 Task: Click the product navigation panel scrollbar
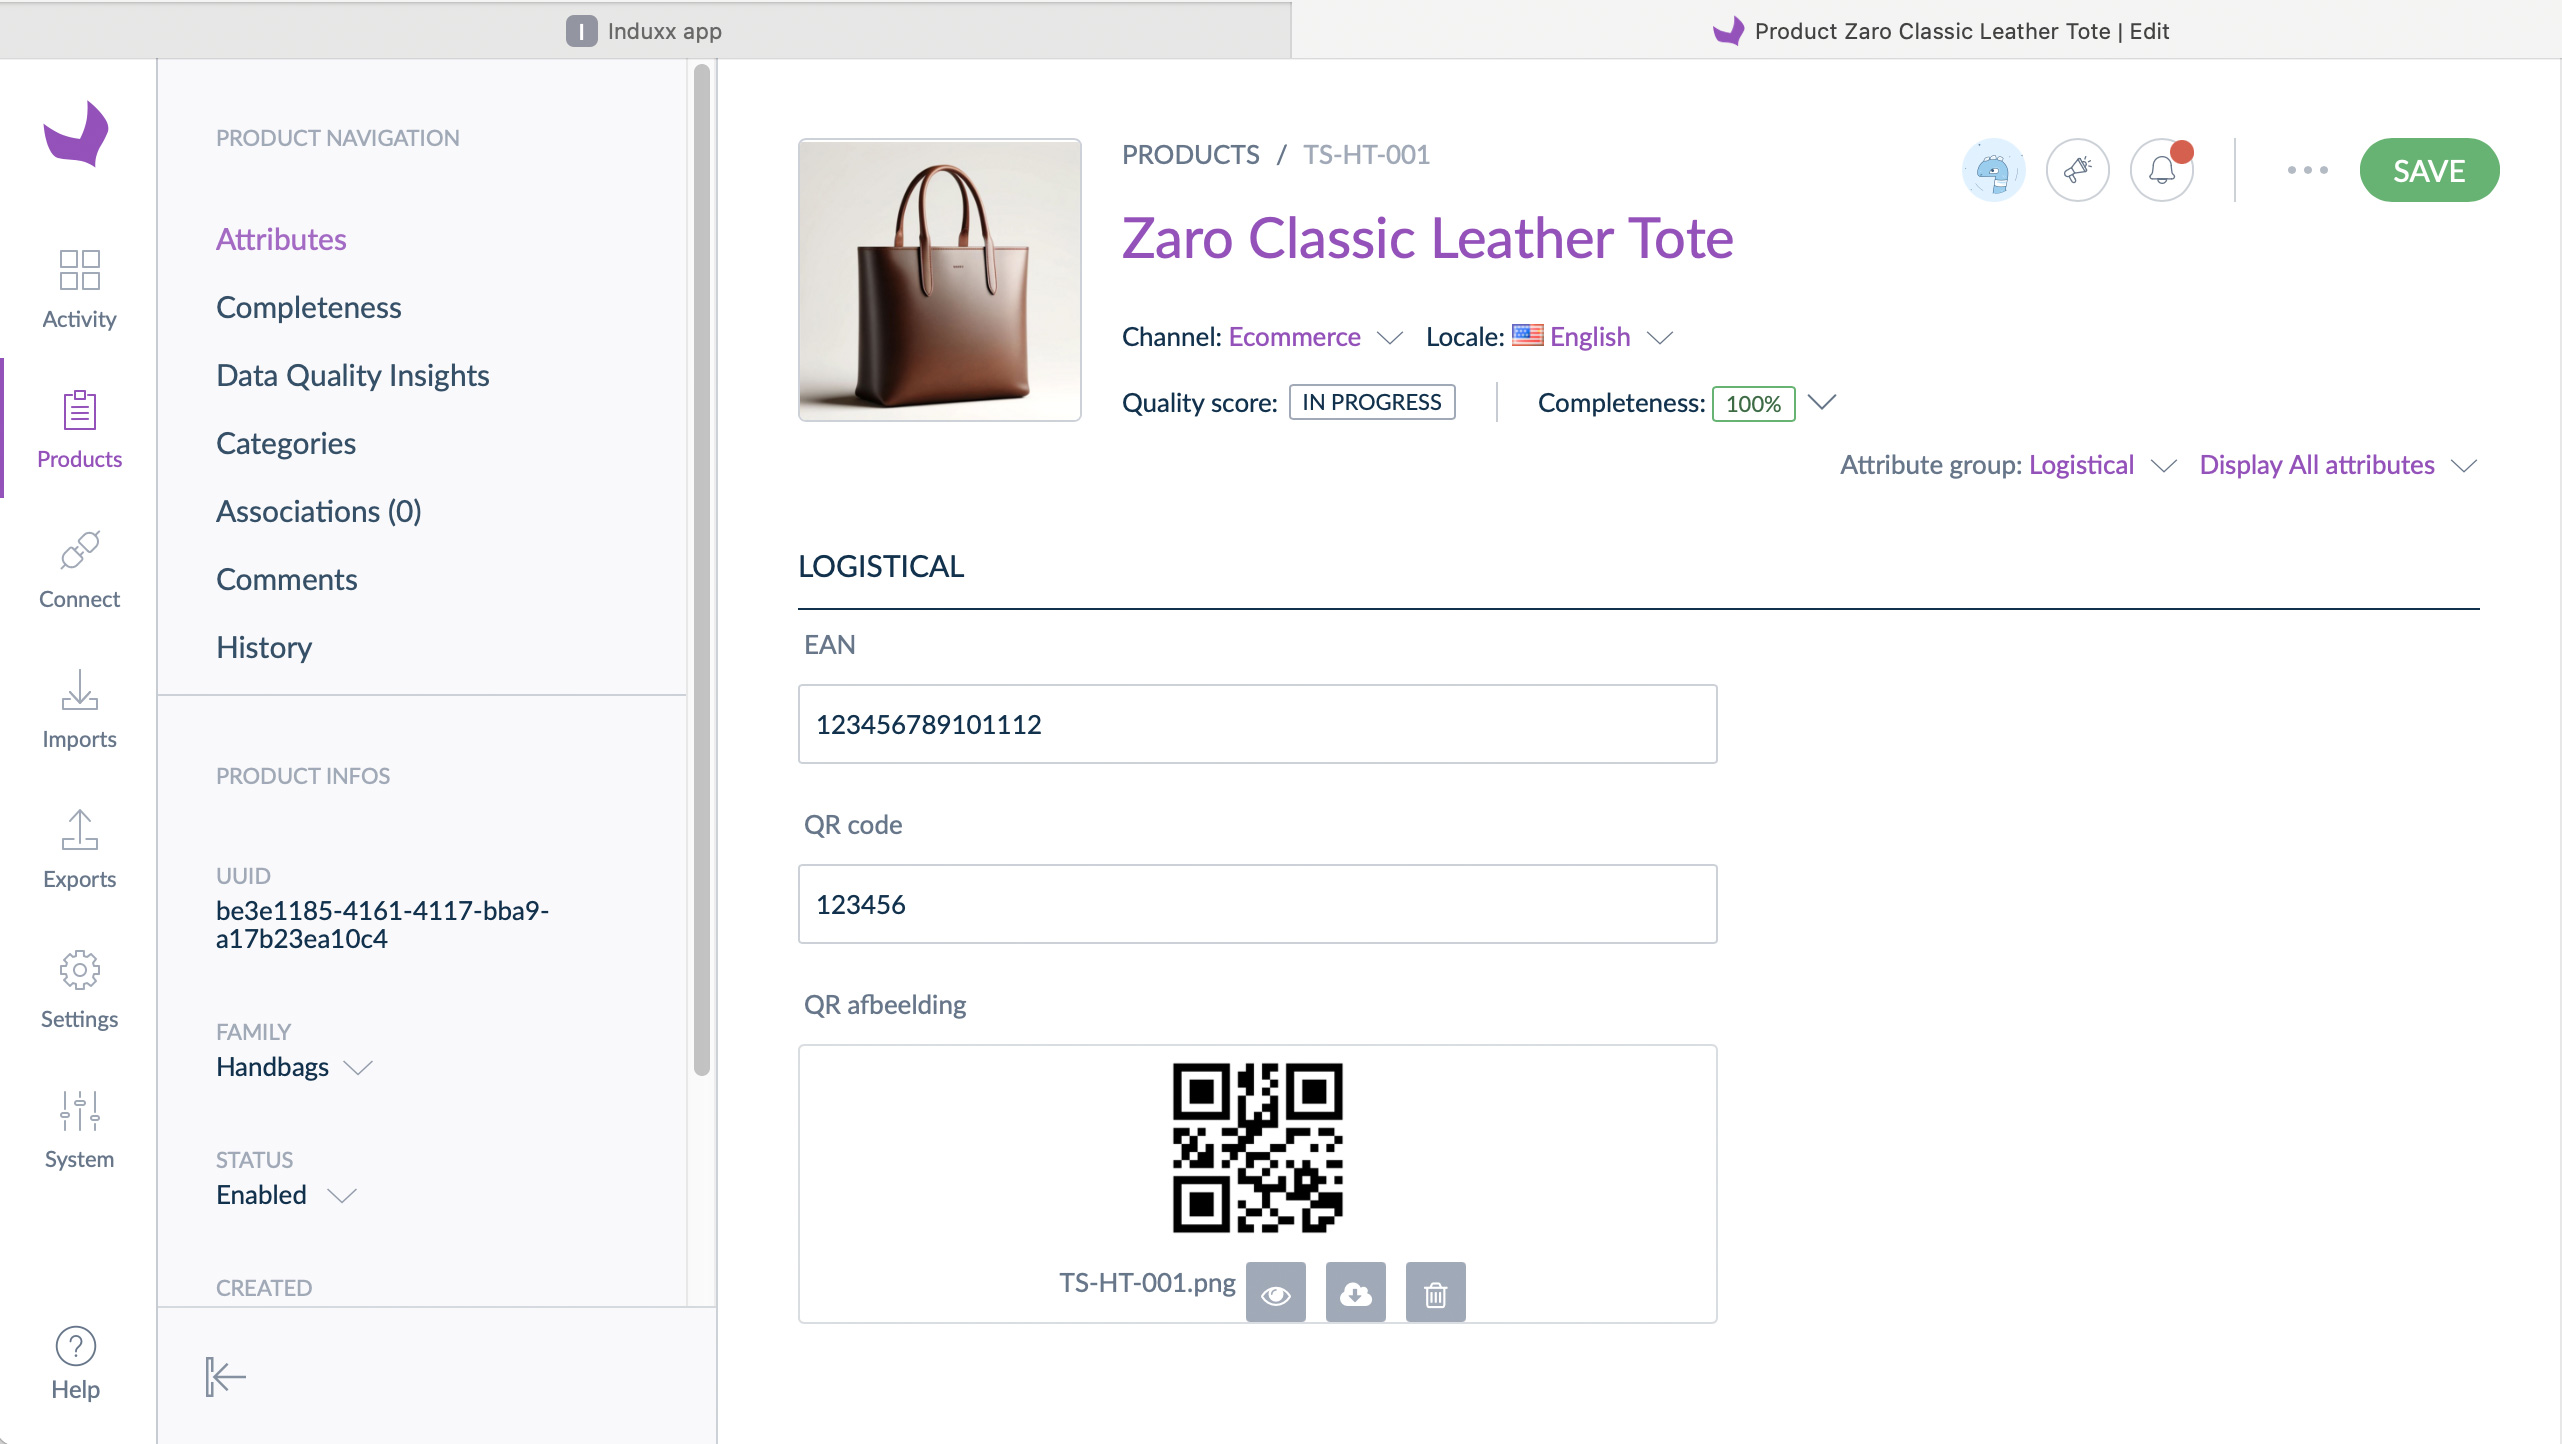click(702, 570)
